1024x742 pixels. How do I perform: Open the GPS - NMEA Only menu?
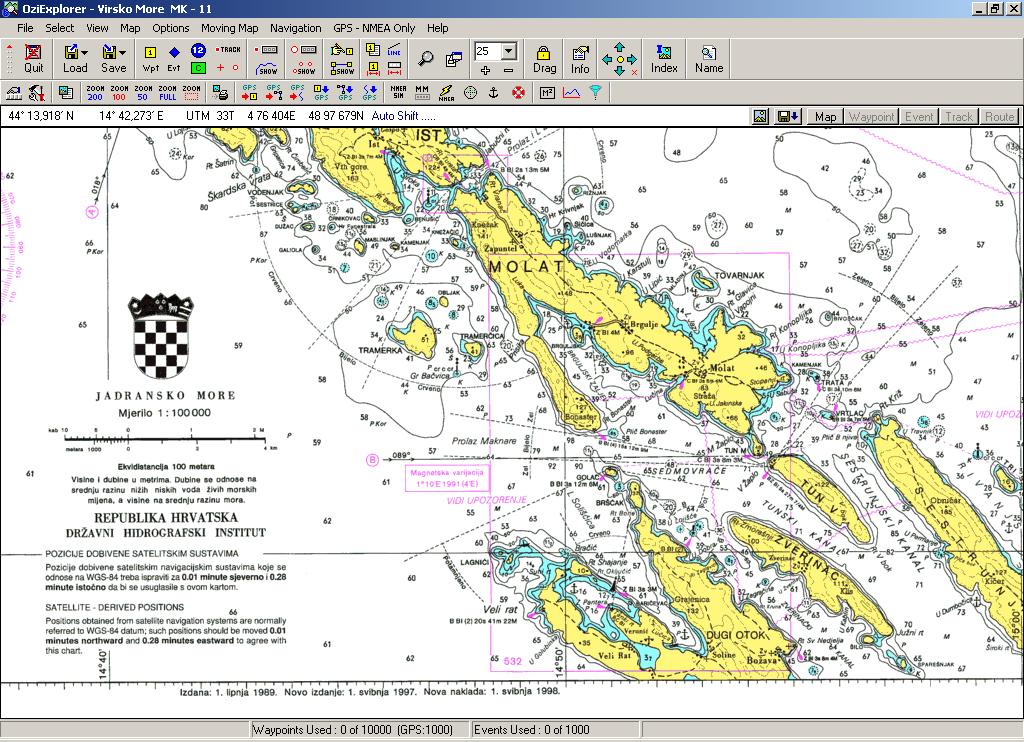point(374,28)
